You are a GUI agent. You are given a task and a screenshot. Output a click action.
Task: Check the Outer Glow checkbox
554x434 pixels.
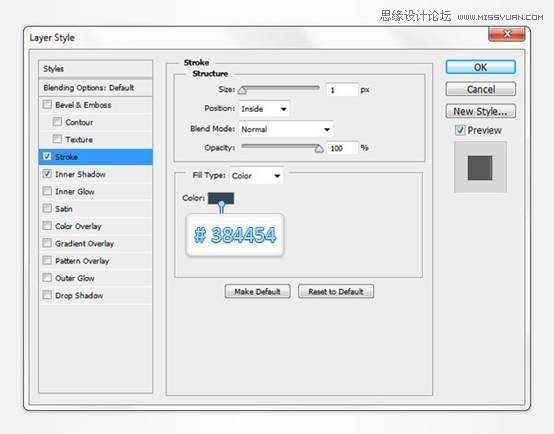click(47, 278)
